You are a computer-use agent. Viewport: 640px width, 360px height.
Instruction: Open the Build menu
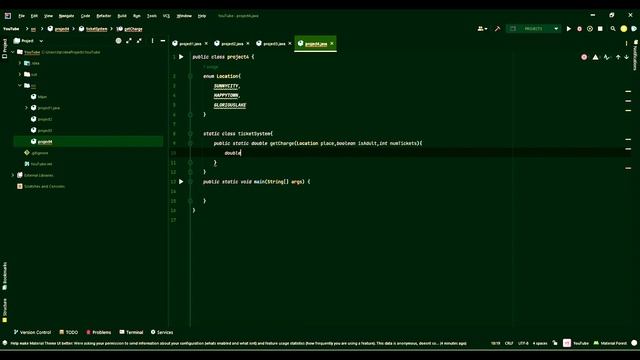click(122, 16)
